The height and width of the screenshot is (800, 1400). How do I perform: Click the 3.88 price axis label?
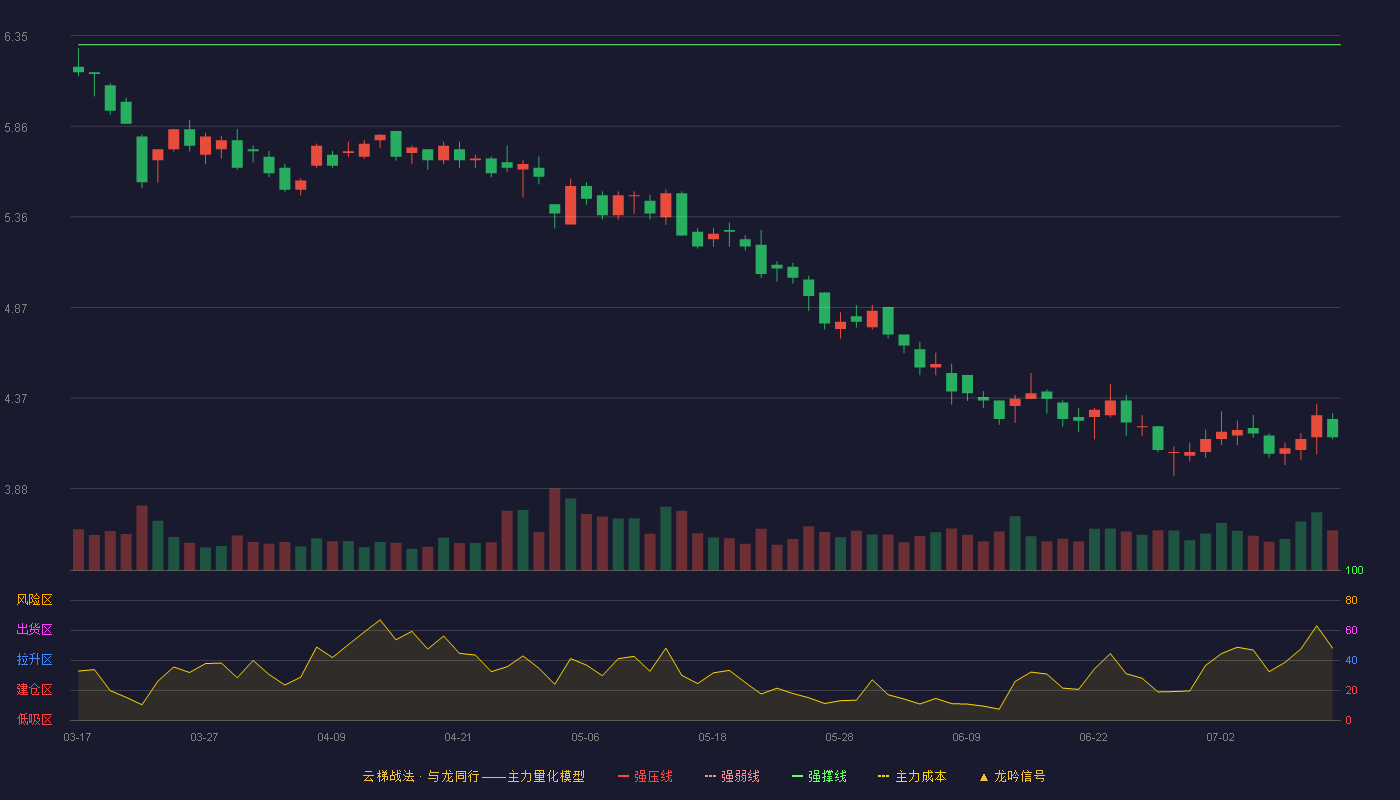tap(15, 490)
